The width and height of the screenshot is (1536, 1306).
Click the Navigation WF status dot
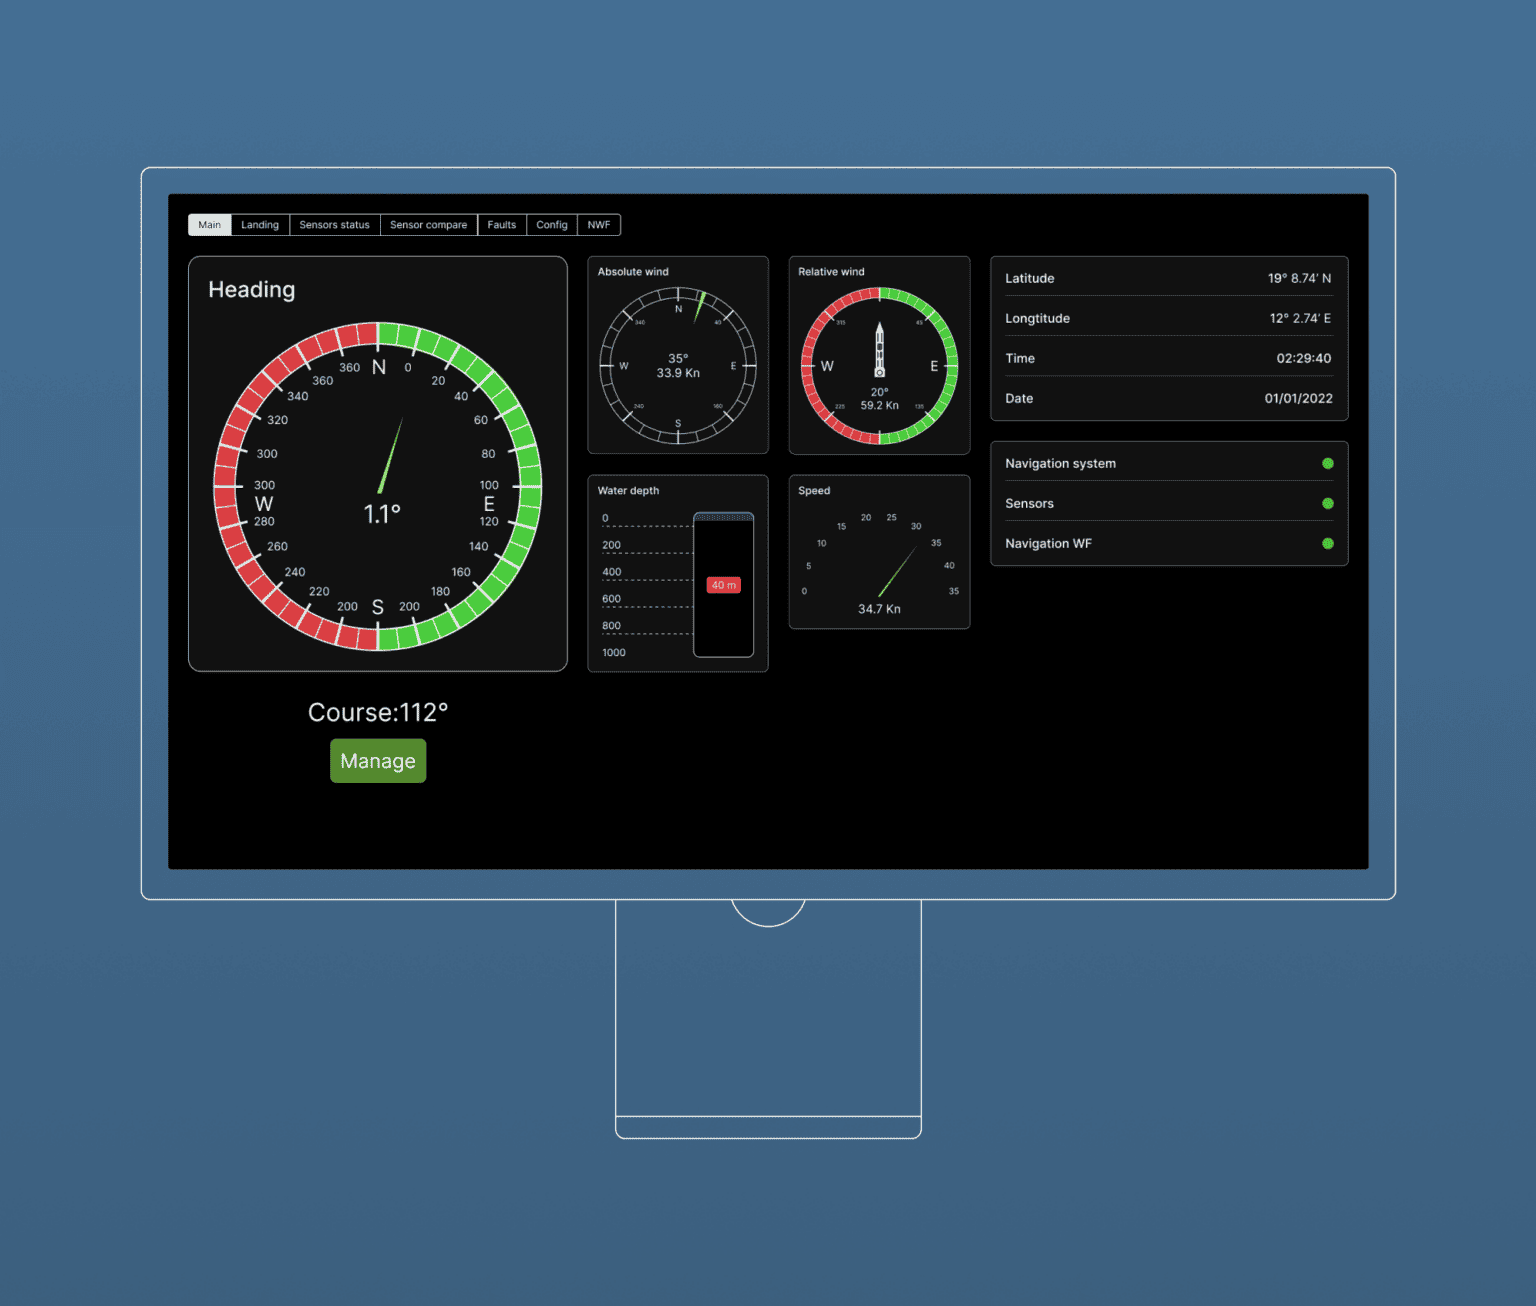(x=1328, y=544)
